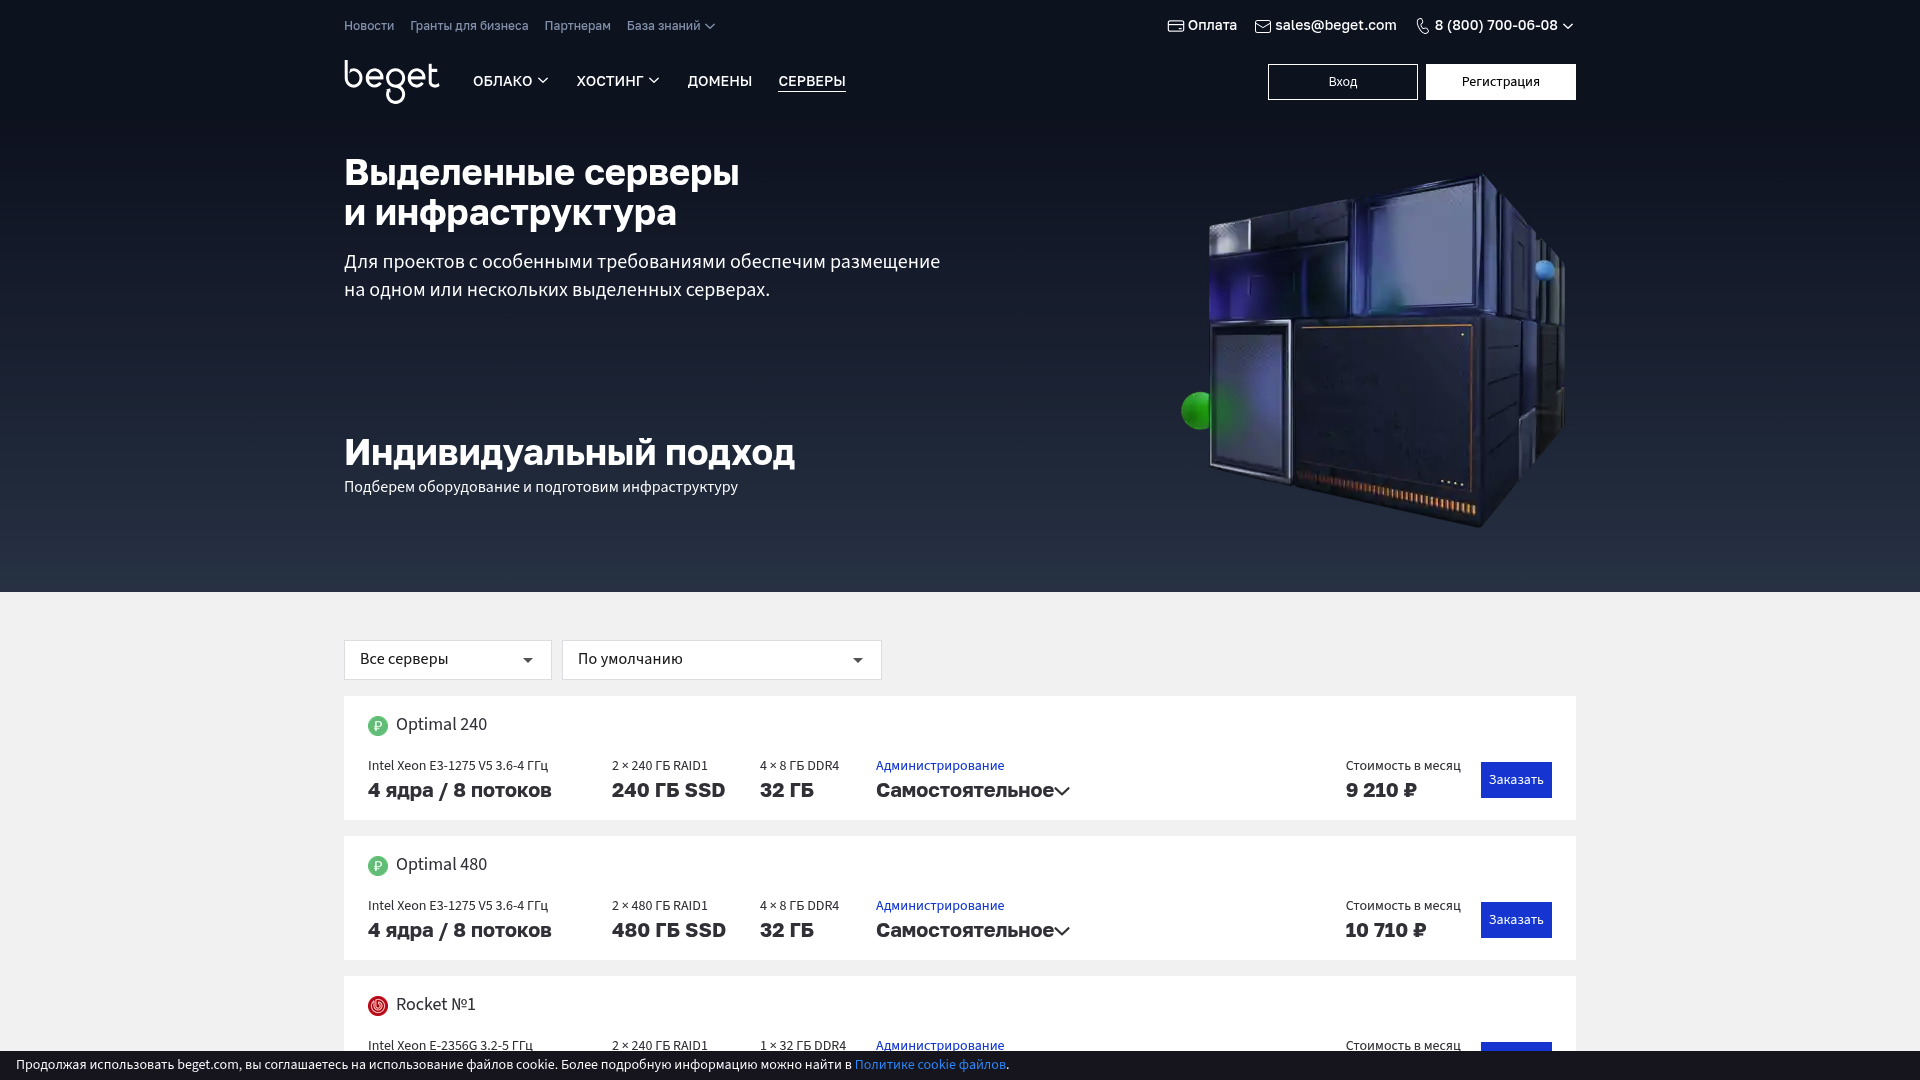The height and width of the screenshot is (1080, 1920).
Task: Click the phone handset icon
Action: coord(1422,26)
